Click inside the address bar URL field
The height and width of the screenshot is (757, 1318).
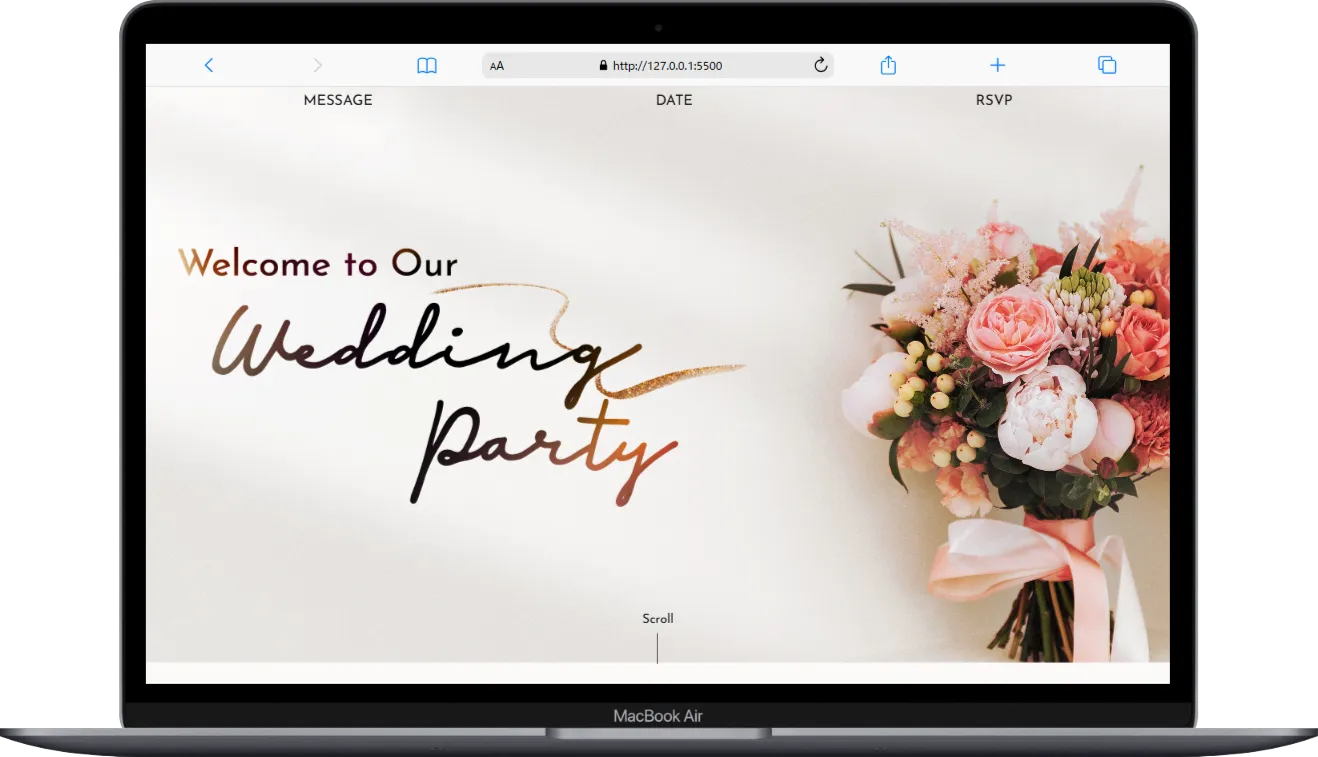click(x=700, y=65)
